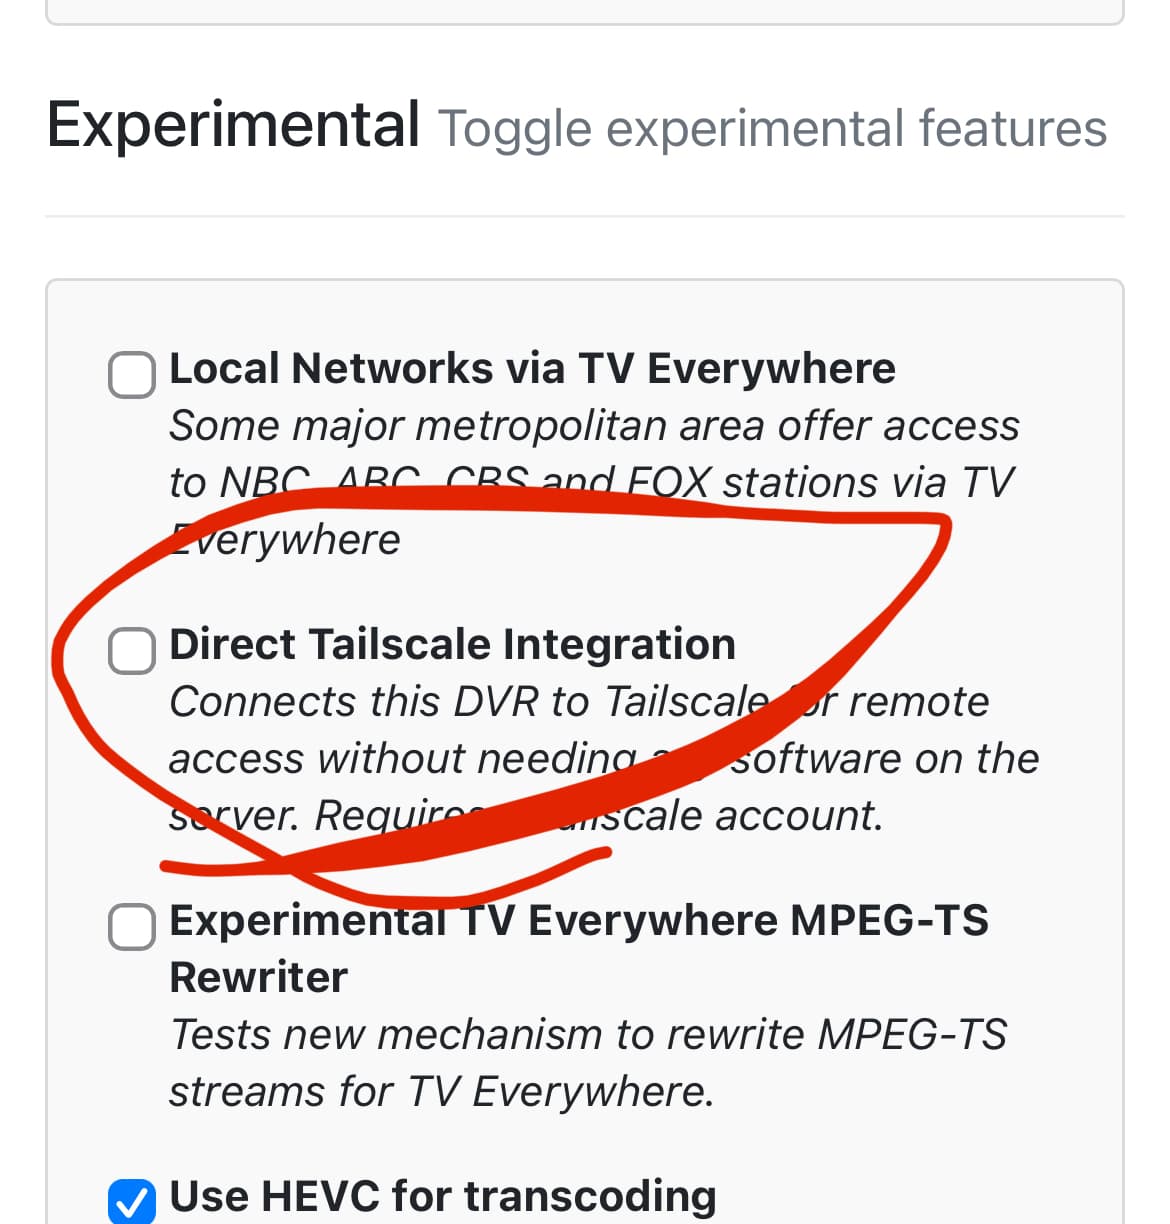Screen dimensions: 1170x1224
Task: Click the 'Some major metropolitan area' description
Action: tap(594, 426)
